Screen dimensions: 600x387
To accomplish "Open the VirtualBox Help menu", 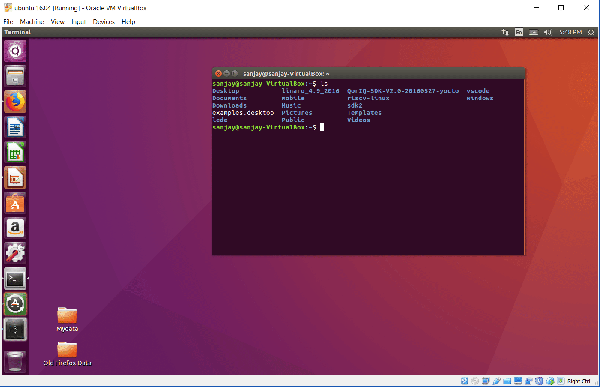I will [128, 21].
